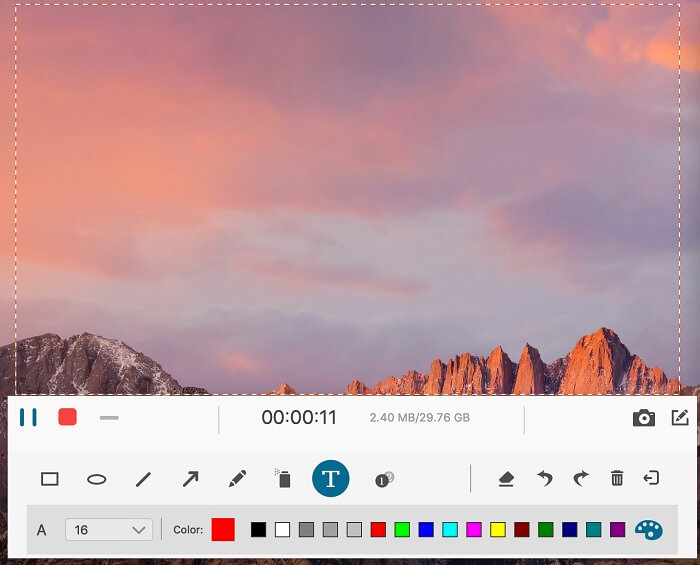Select the Eraser tool
Screen dimensions: 700x565
[x=506, y=479]
